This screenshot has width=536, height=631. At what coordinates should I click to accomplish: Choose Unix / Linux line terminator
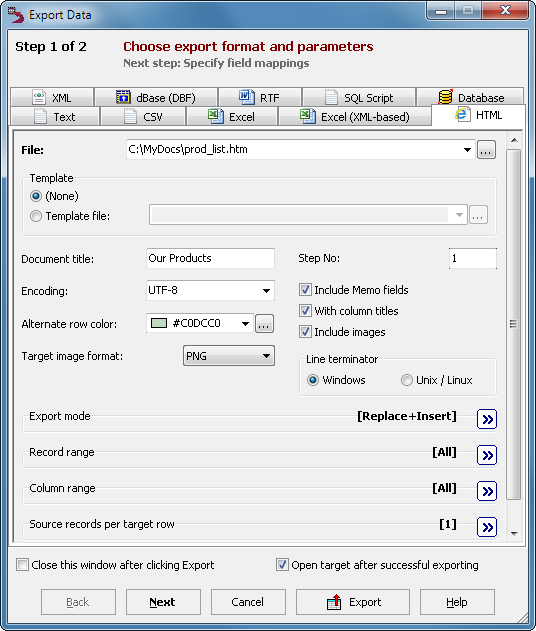[x=407, y=380]
